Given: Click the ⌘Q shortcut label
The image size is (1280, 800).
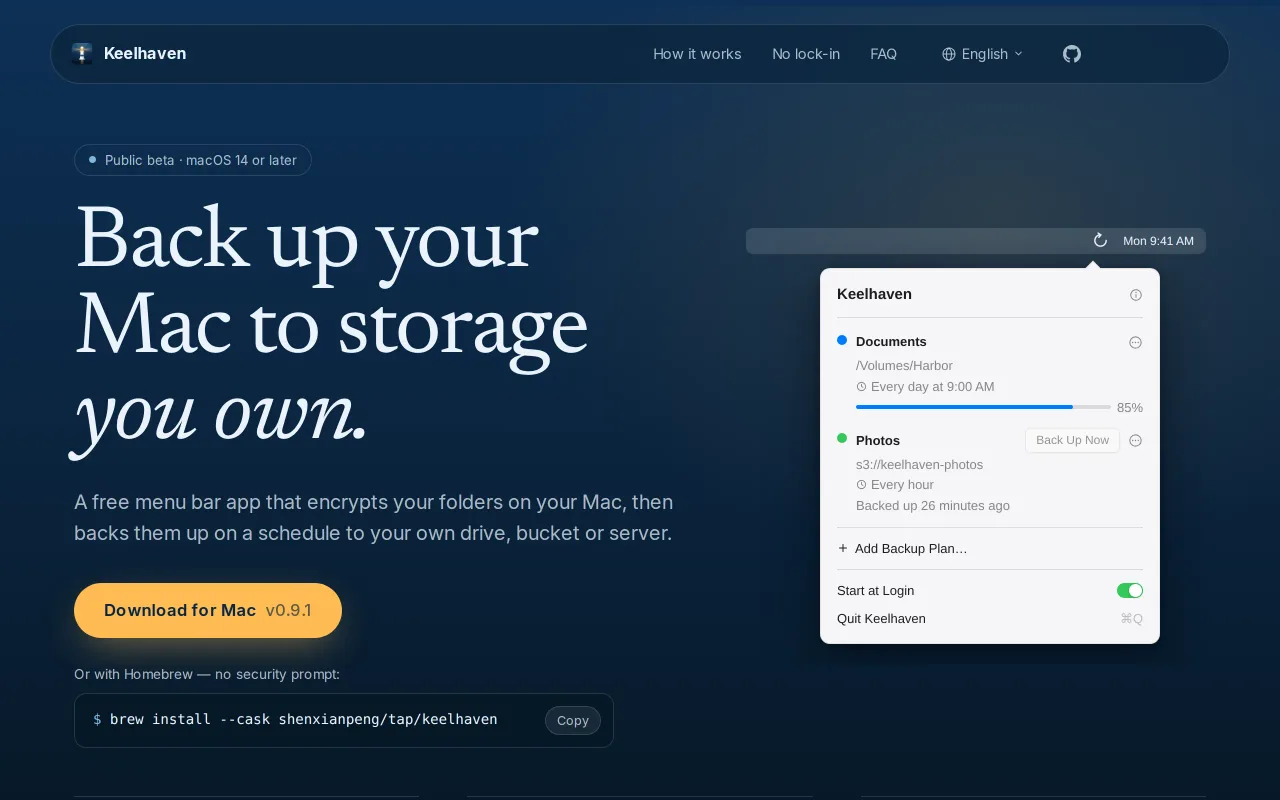Looking at the screenshot, I should coord(1131,618).
